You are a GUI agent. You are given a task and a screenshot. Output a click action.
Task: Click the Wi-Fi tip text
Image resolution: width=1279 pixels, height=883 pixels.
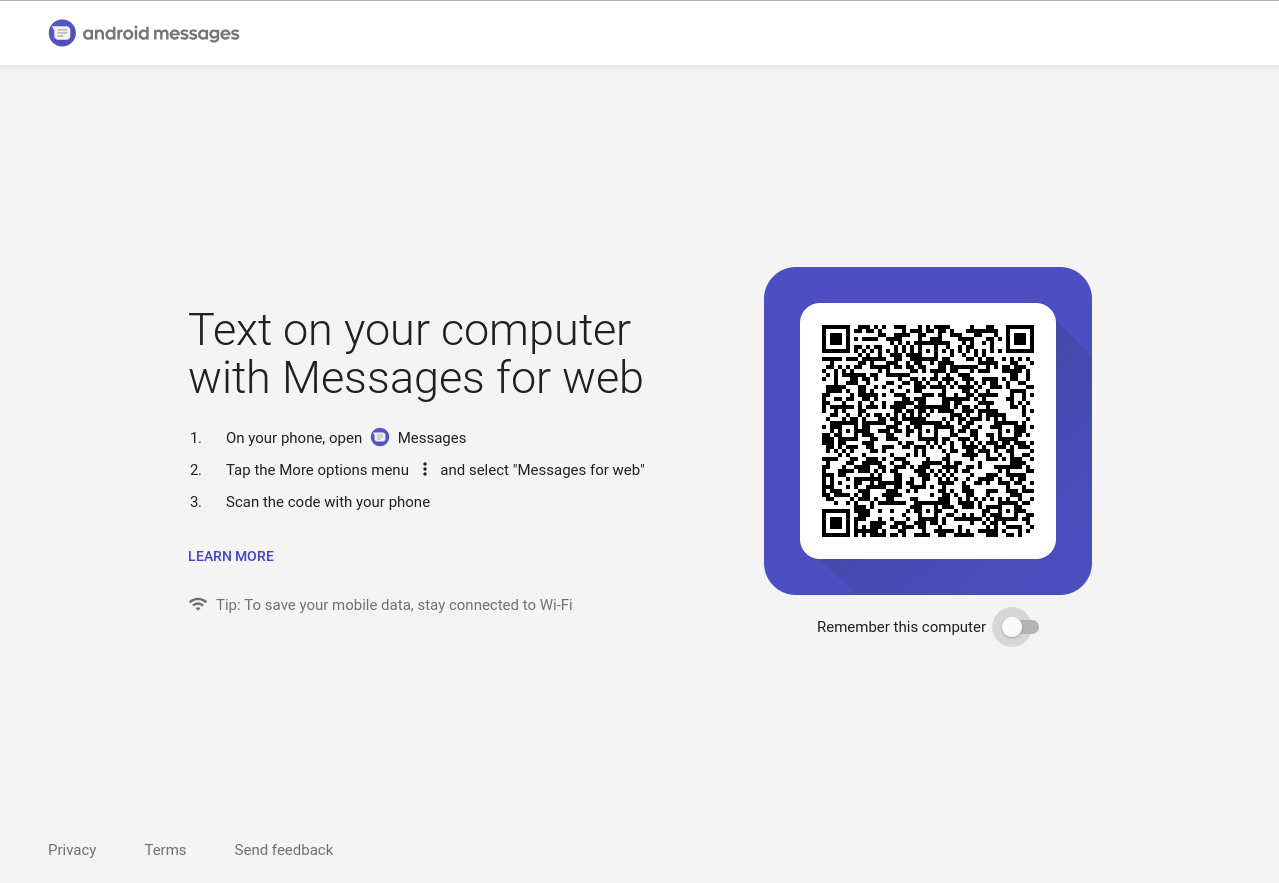394,605
